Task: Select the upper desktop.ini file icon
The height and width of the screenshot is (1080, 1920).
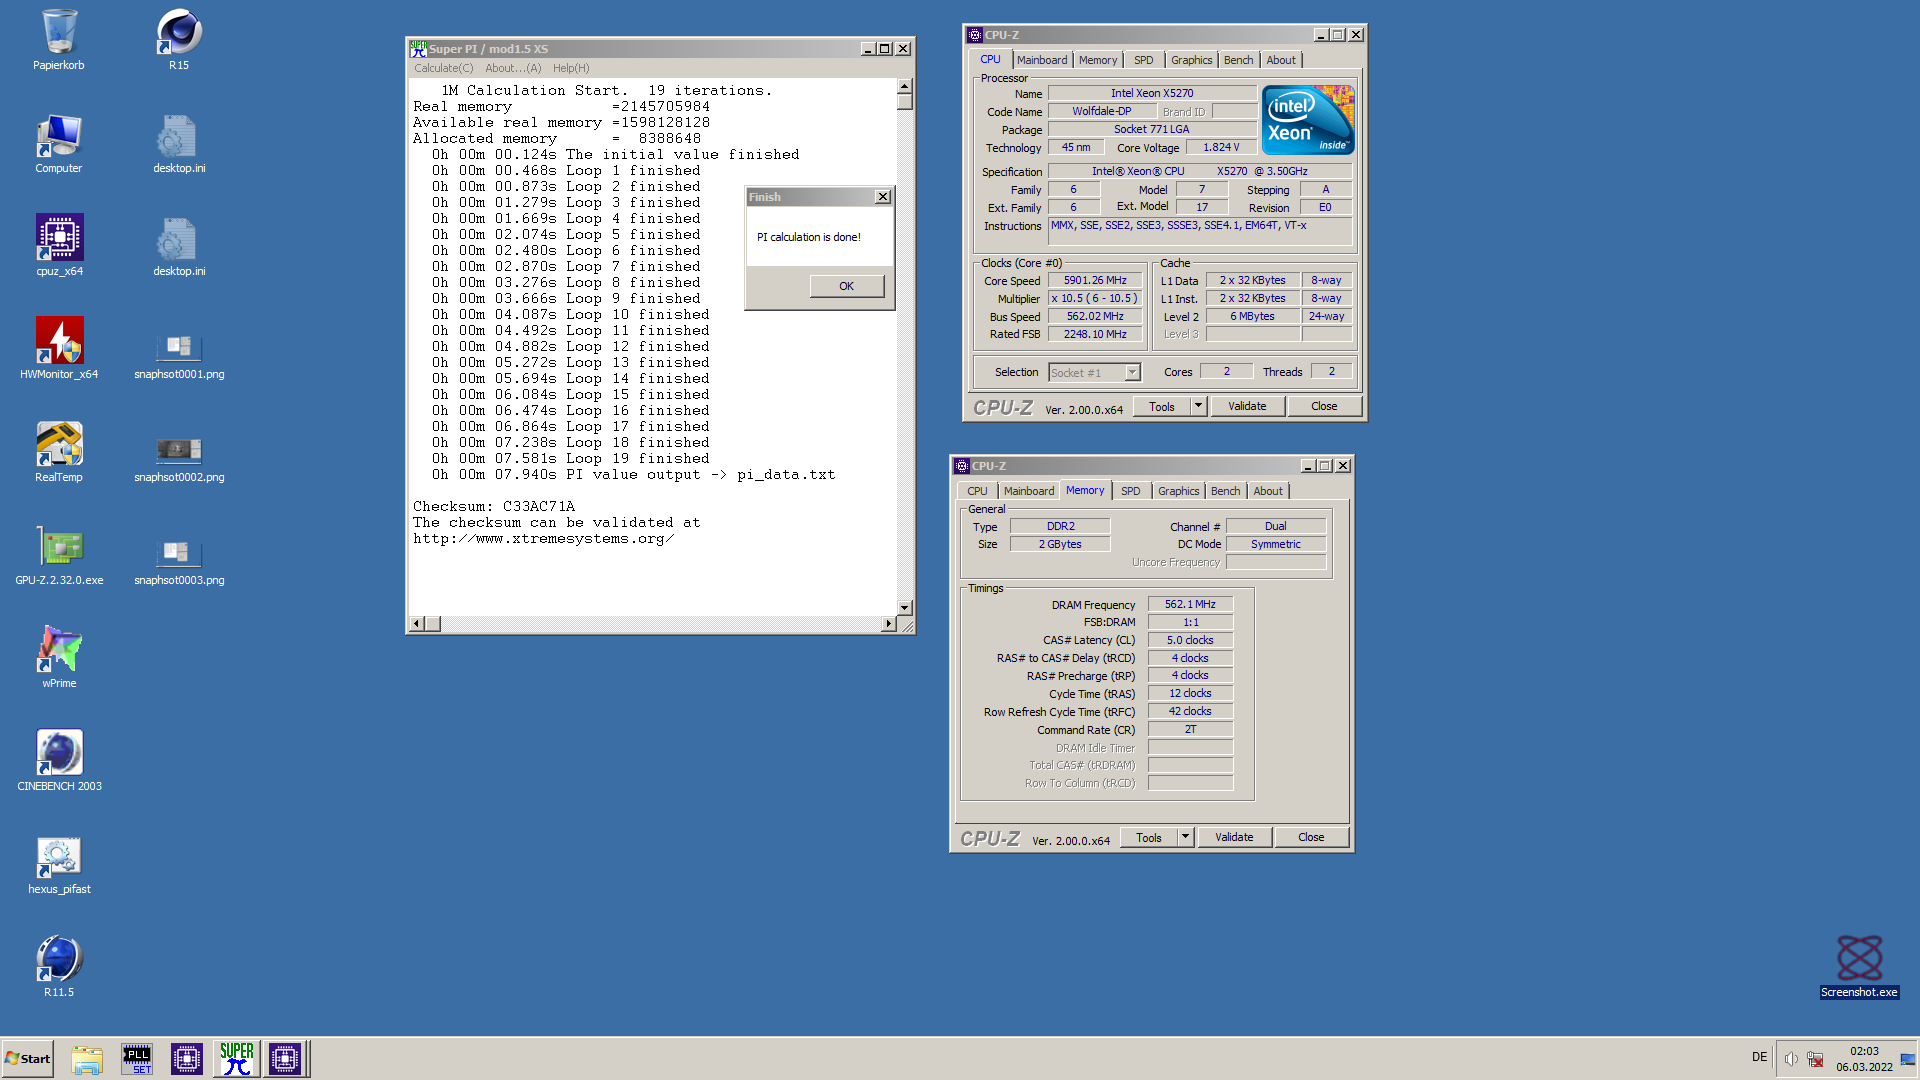Action: pyautogui.click(x=179, y=143)
